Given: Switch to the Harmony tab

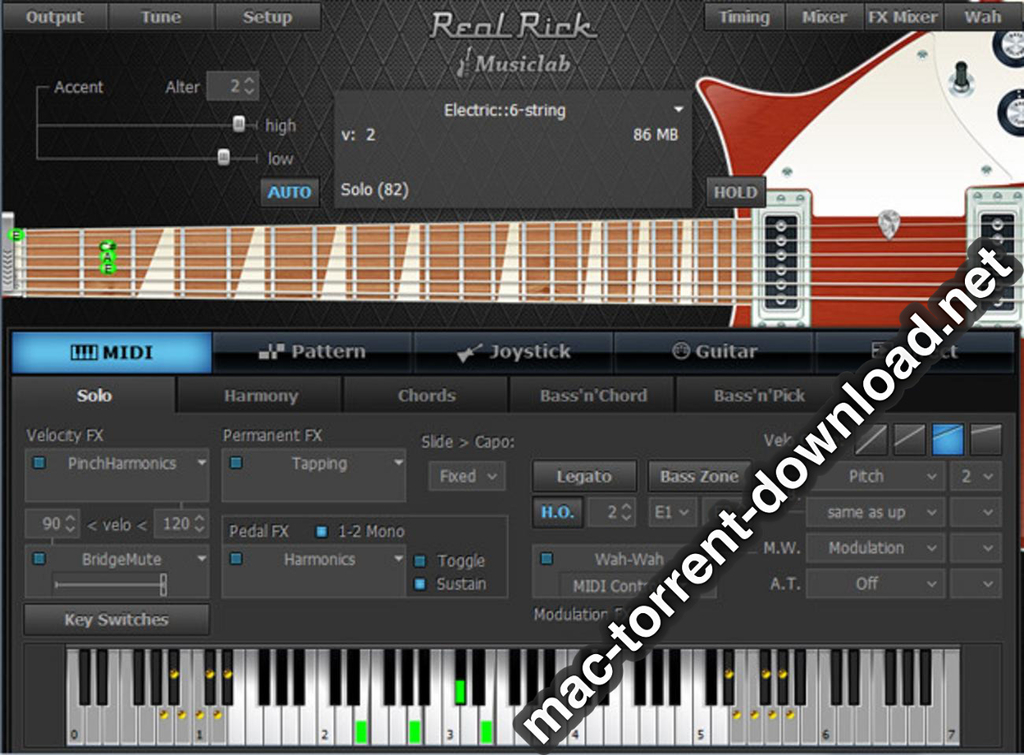Looking at the screenshot, I should tap(260, 395).
